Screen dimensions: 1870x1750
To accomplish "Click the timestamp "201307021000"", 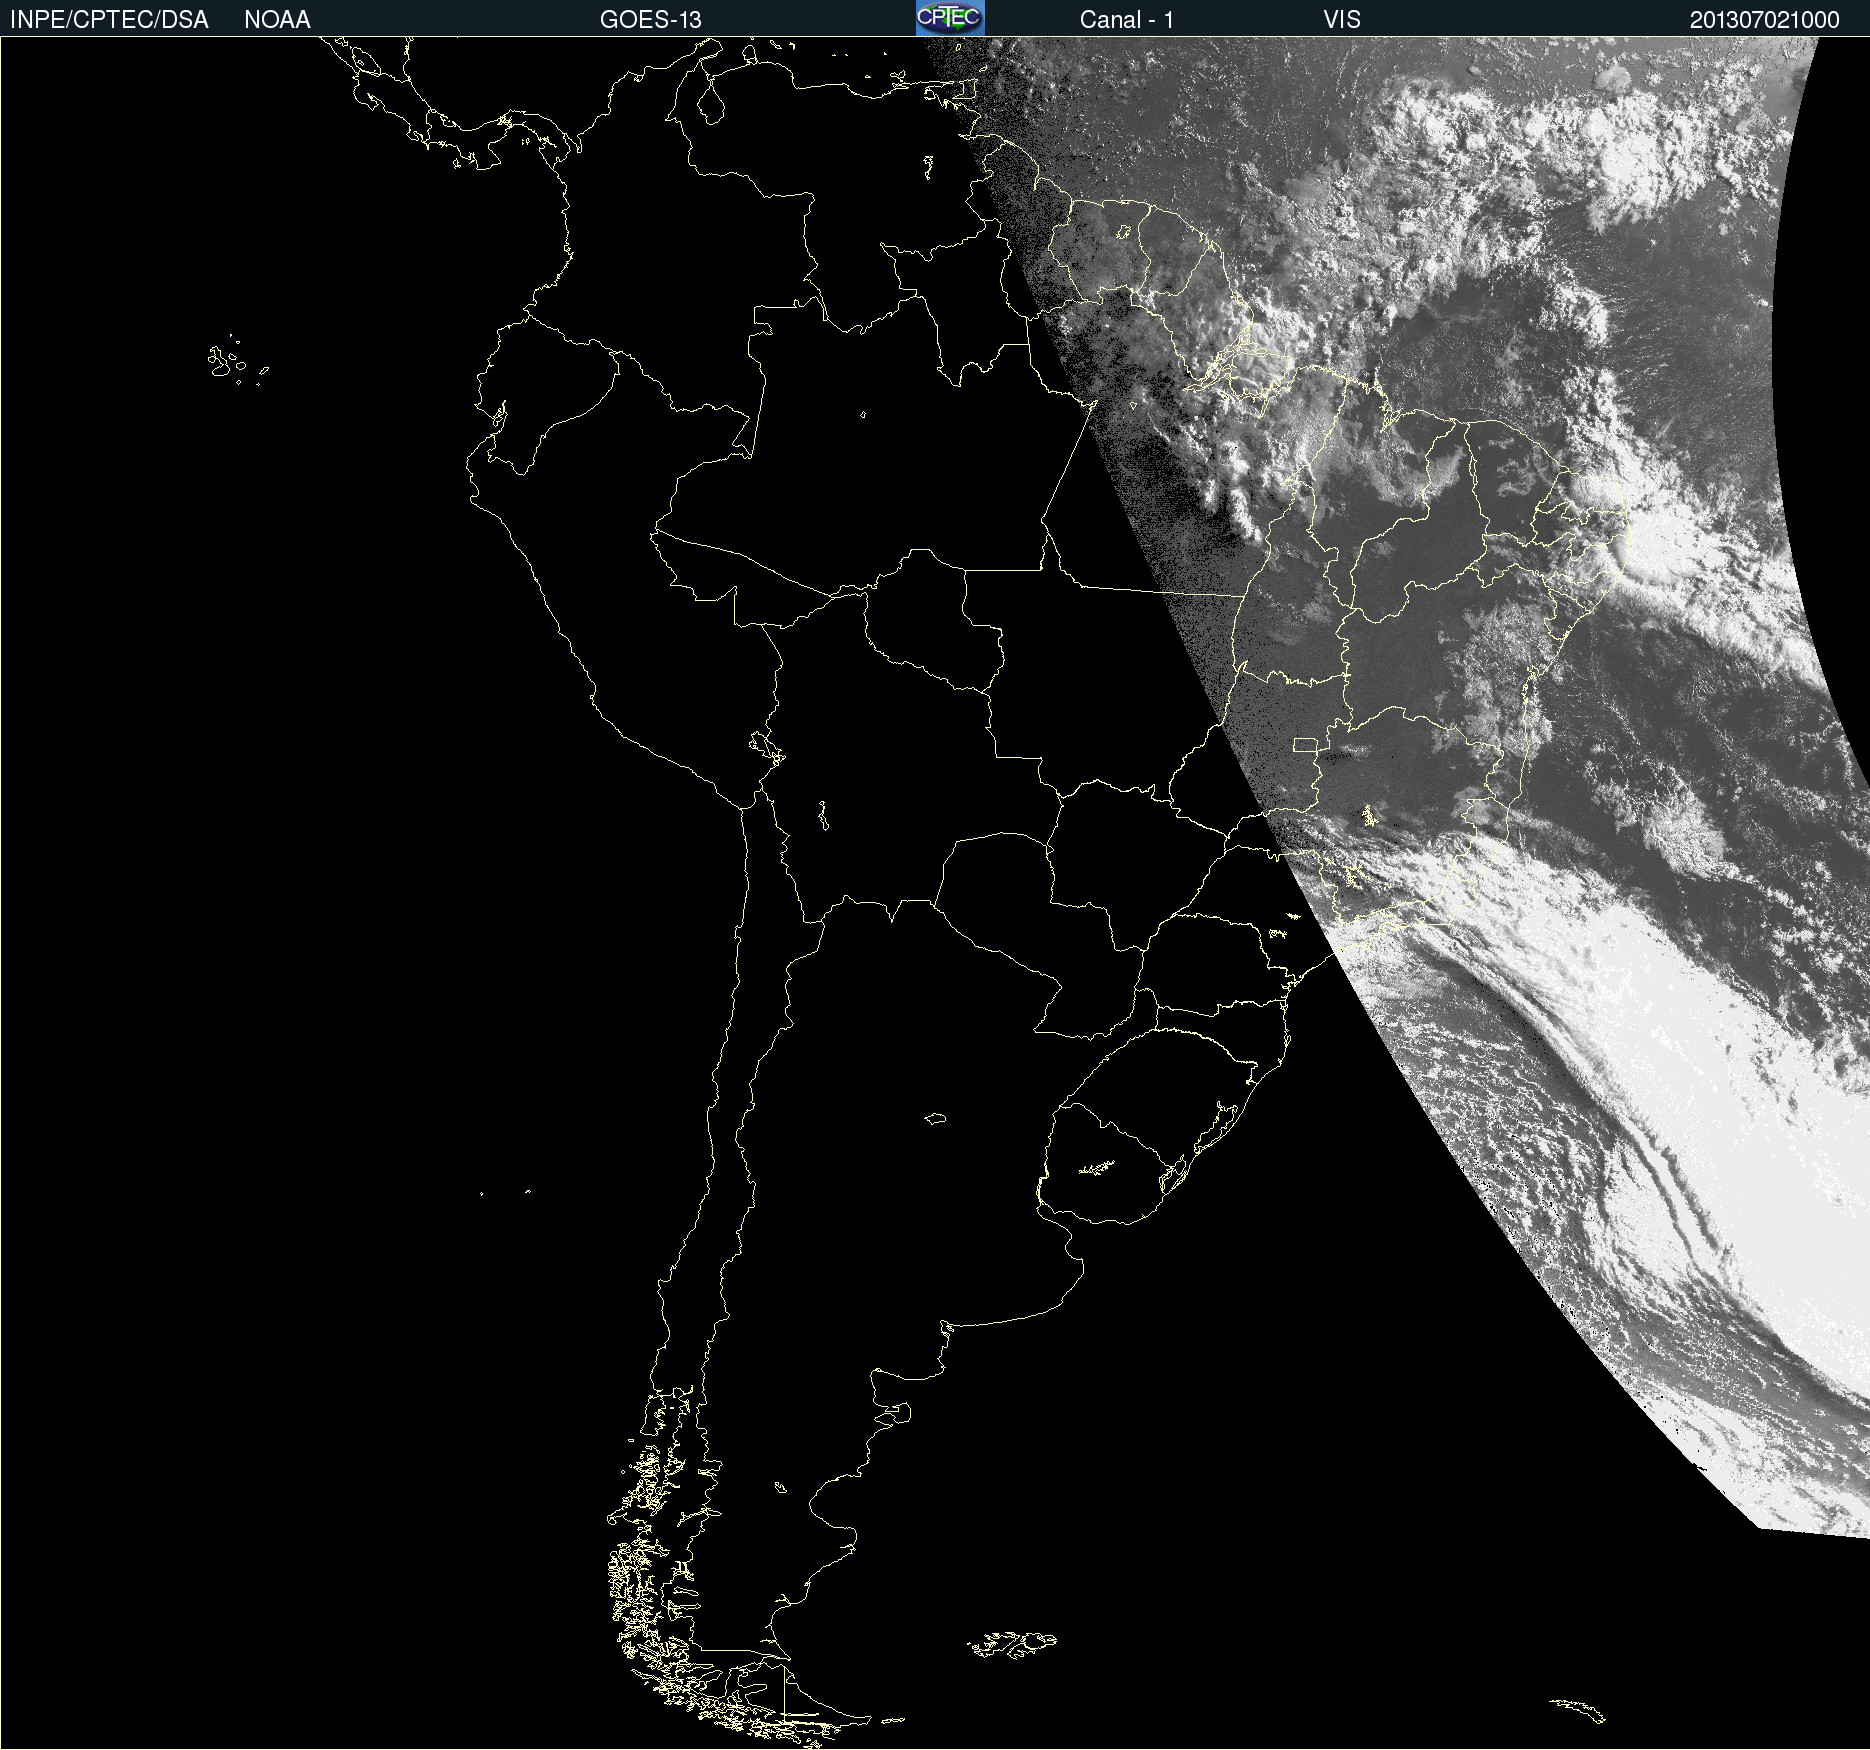I will 1765,20.
